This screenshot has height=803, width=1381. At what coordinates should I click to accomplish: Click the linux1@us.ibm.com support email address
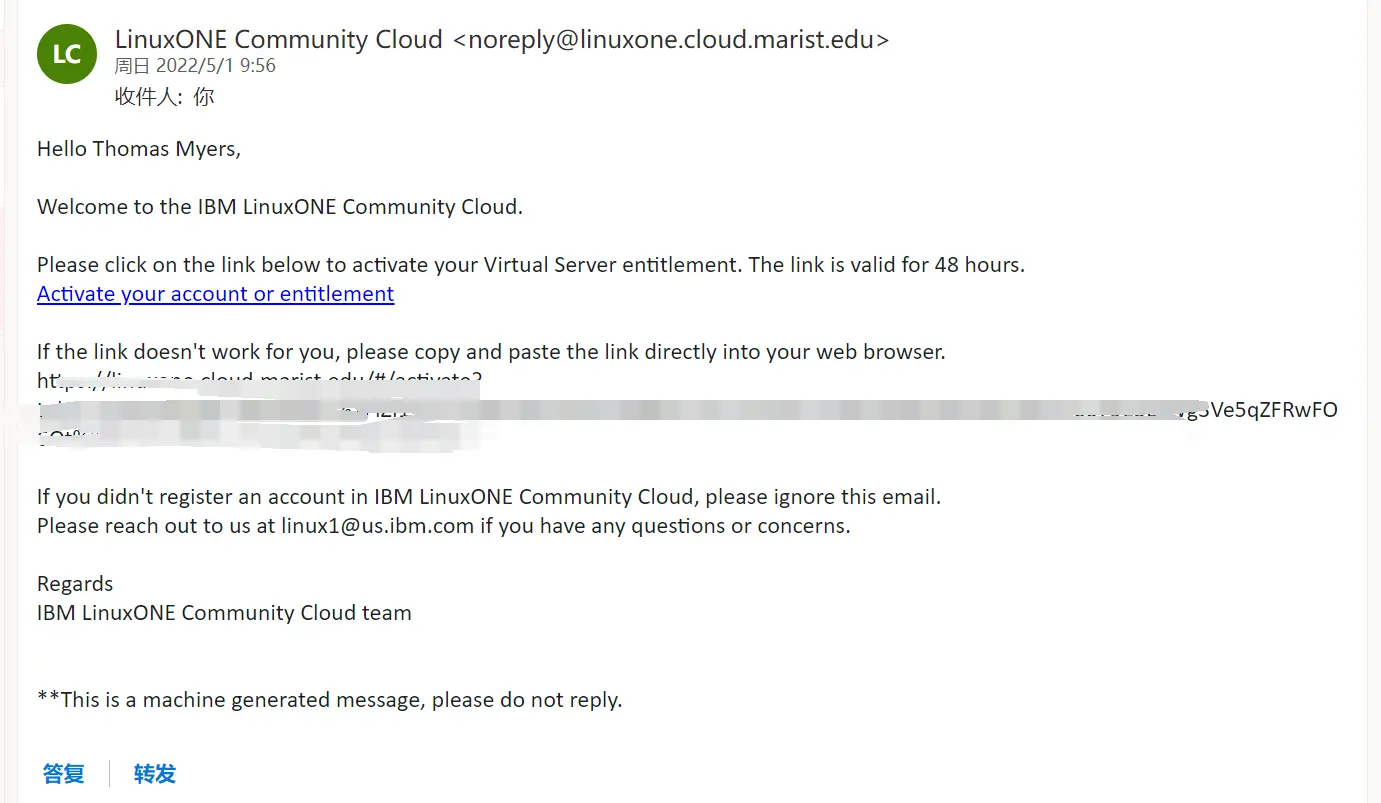[x=377, y=526]
